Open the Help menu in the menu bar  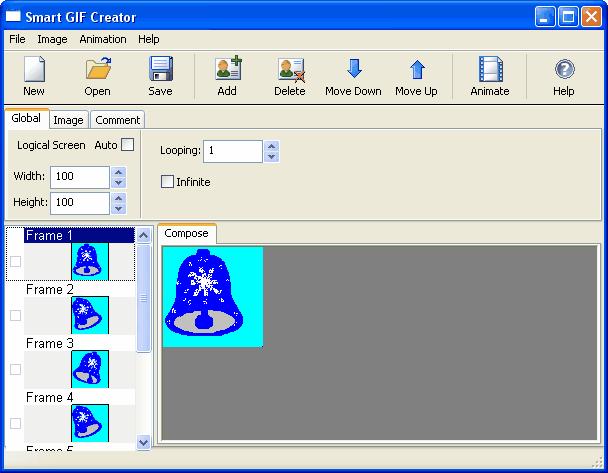149,39
